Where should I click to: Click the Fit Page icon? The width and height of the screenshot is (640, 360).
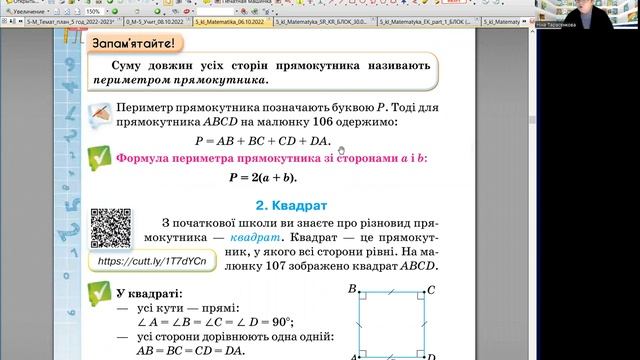tap(67, 11)
